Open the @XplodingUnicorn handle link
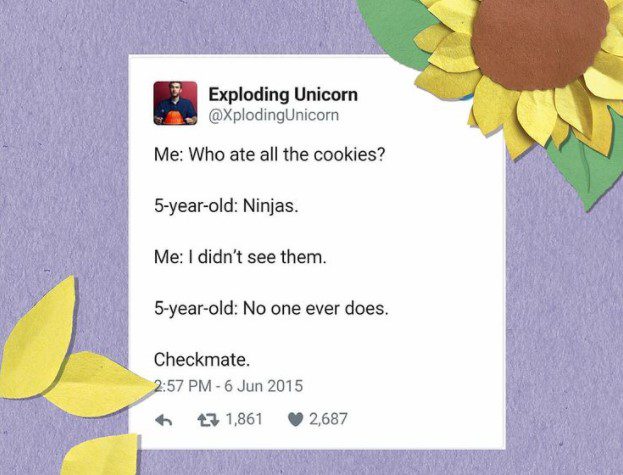 (274, 116)
